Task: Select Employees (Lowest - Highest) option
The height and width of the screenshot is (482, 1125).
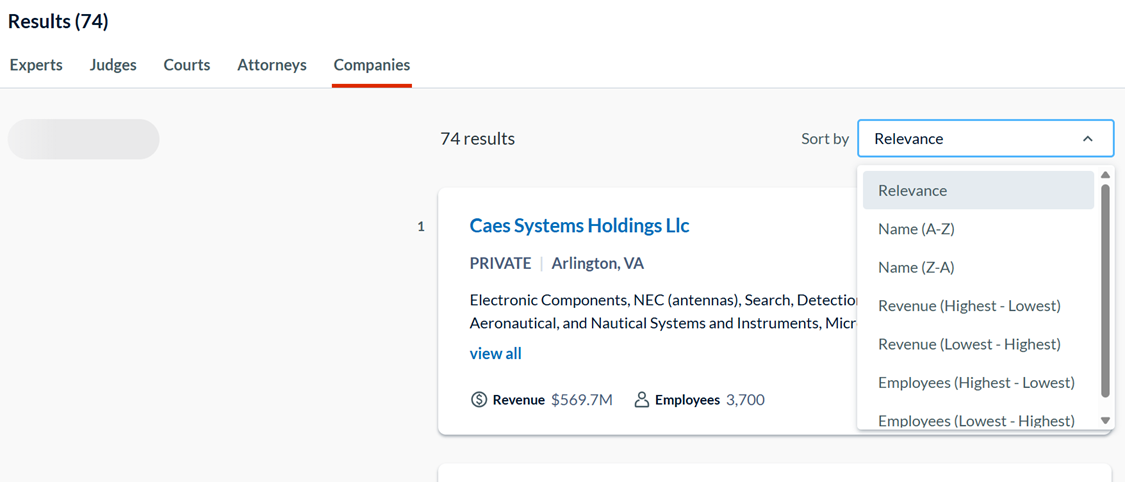Action: pyautogui.click(x=976, y=420)
